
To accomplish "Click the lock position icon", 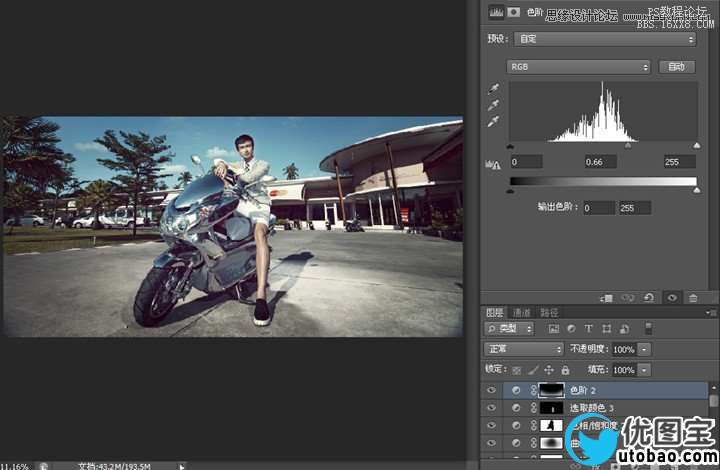I will pos(549,370).
